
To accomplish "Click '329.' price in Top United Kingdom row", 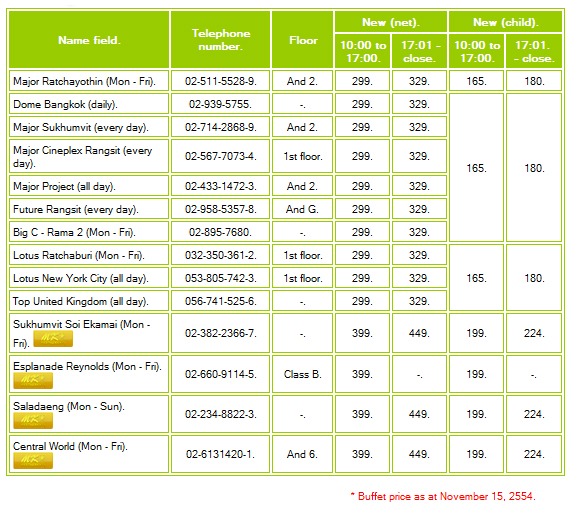I will click(419, 302).
